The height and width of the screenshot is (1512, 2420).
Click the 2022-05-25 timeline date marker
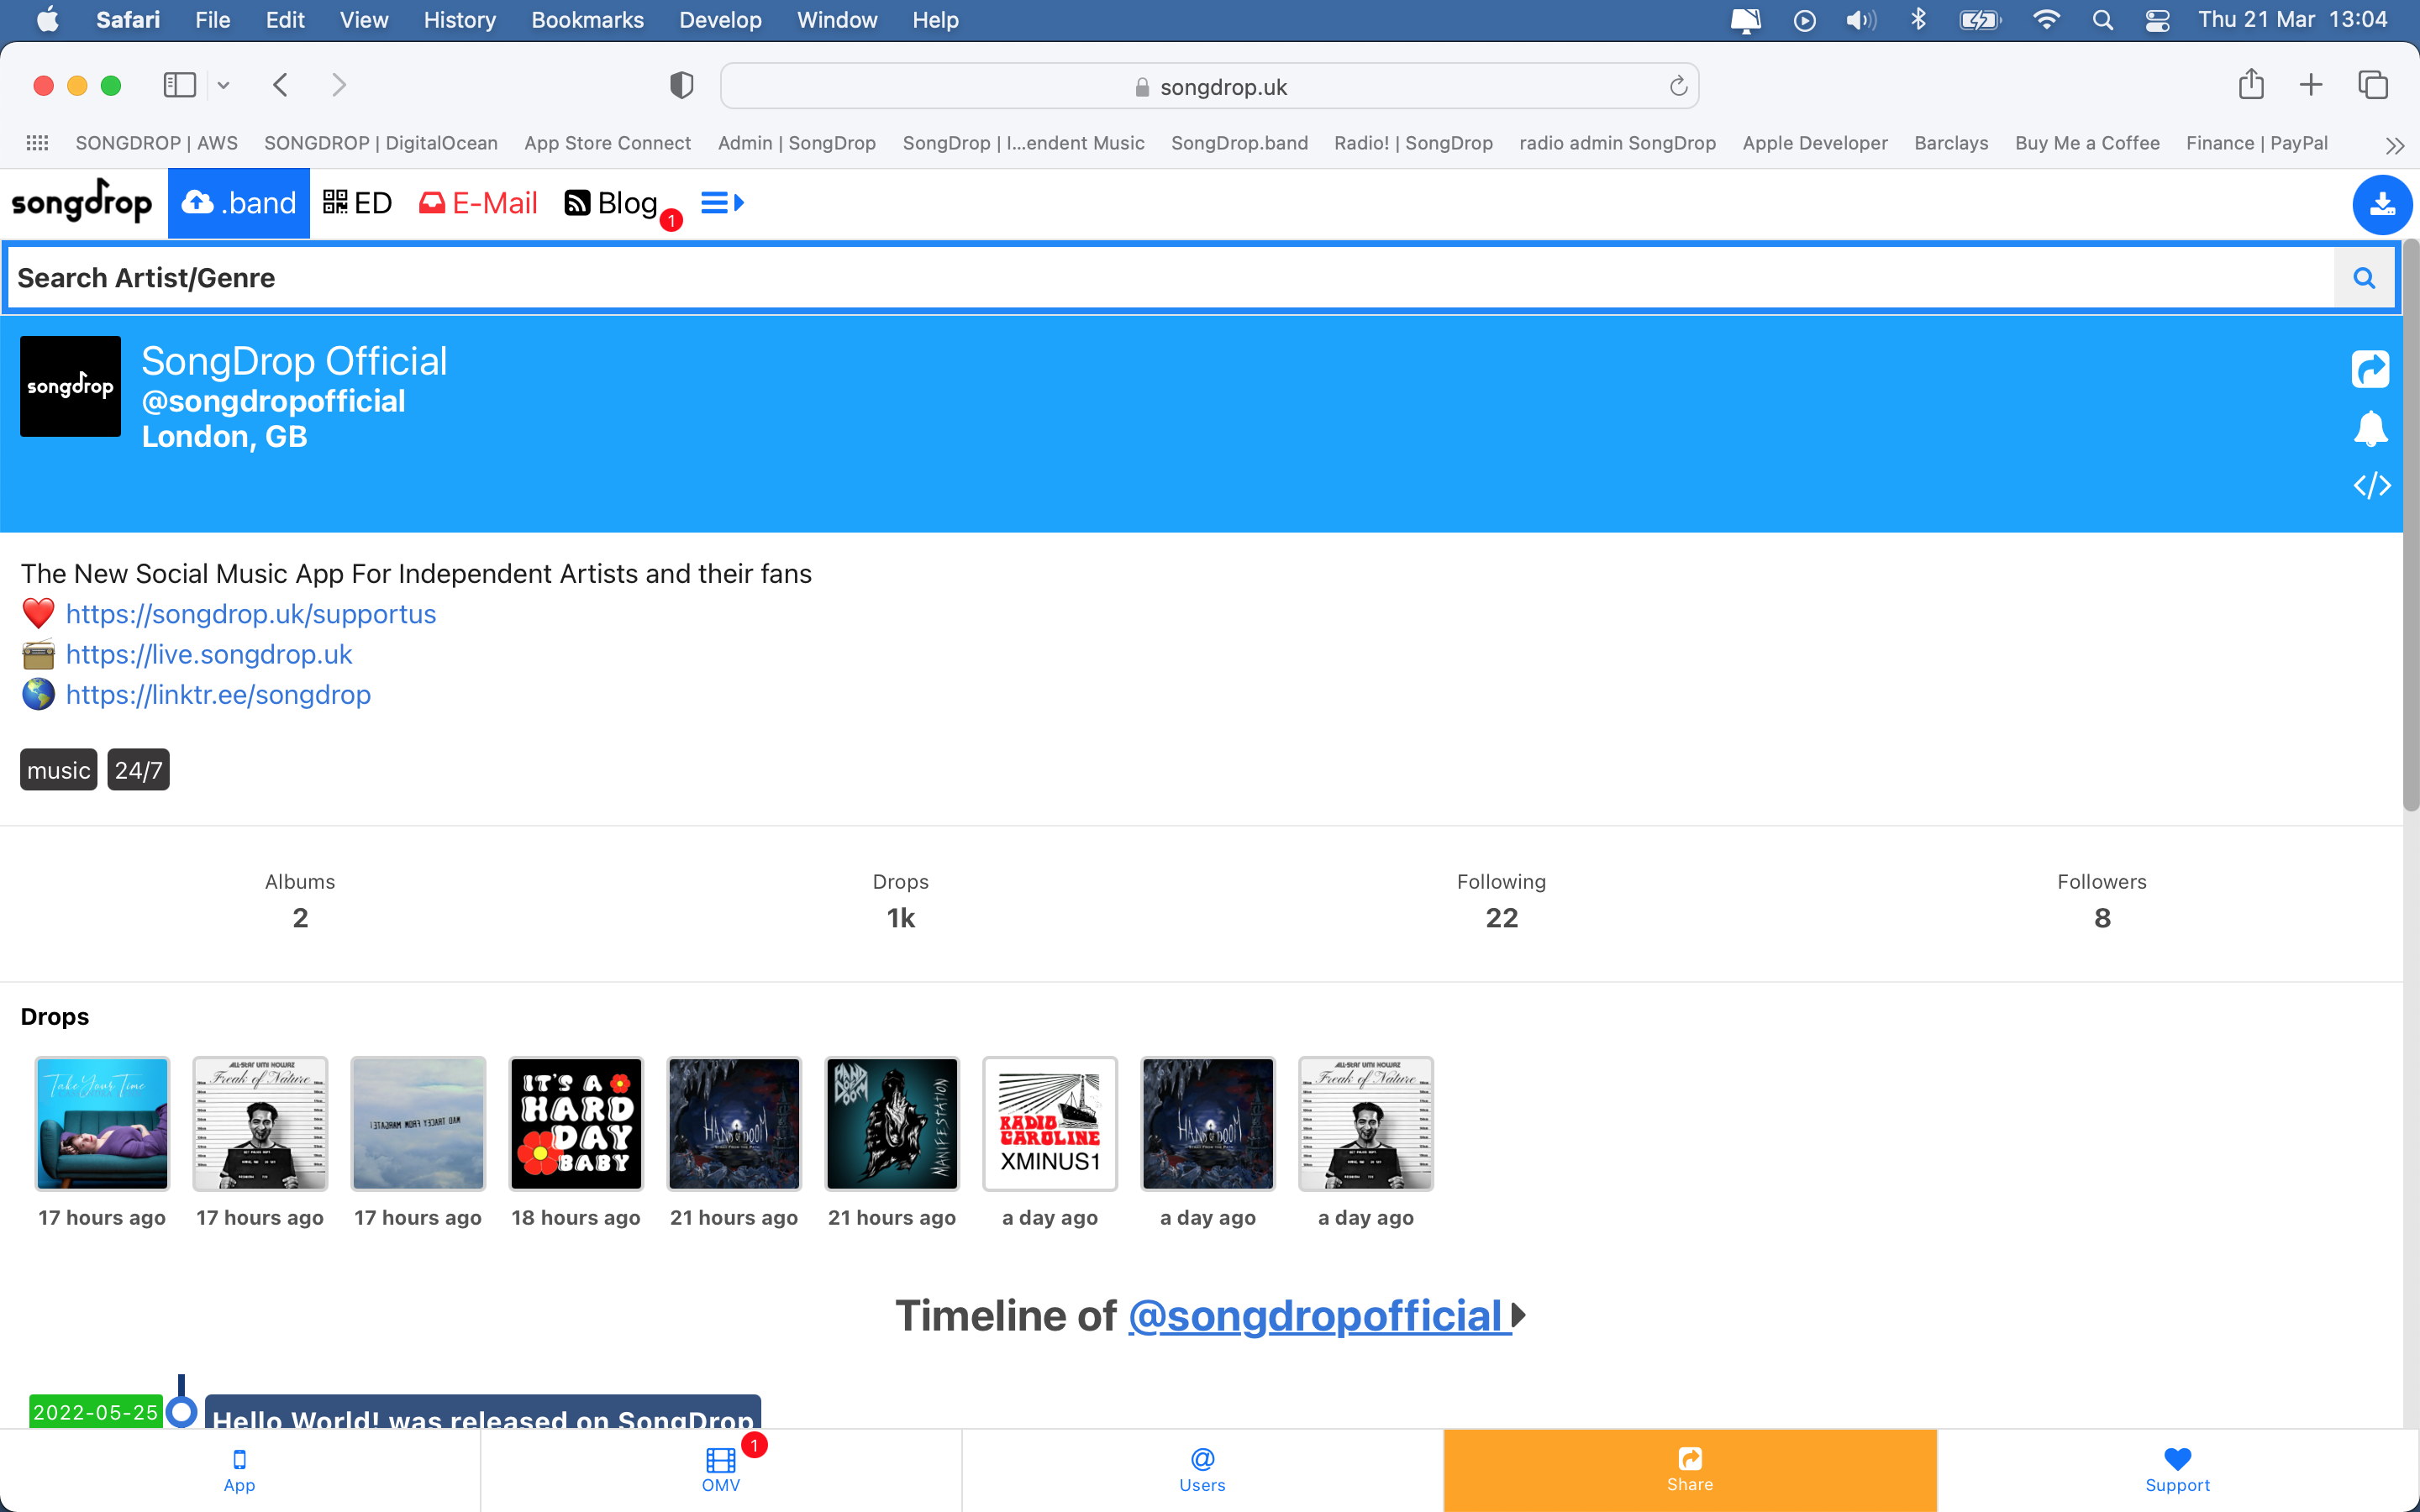96,1411
